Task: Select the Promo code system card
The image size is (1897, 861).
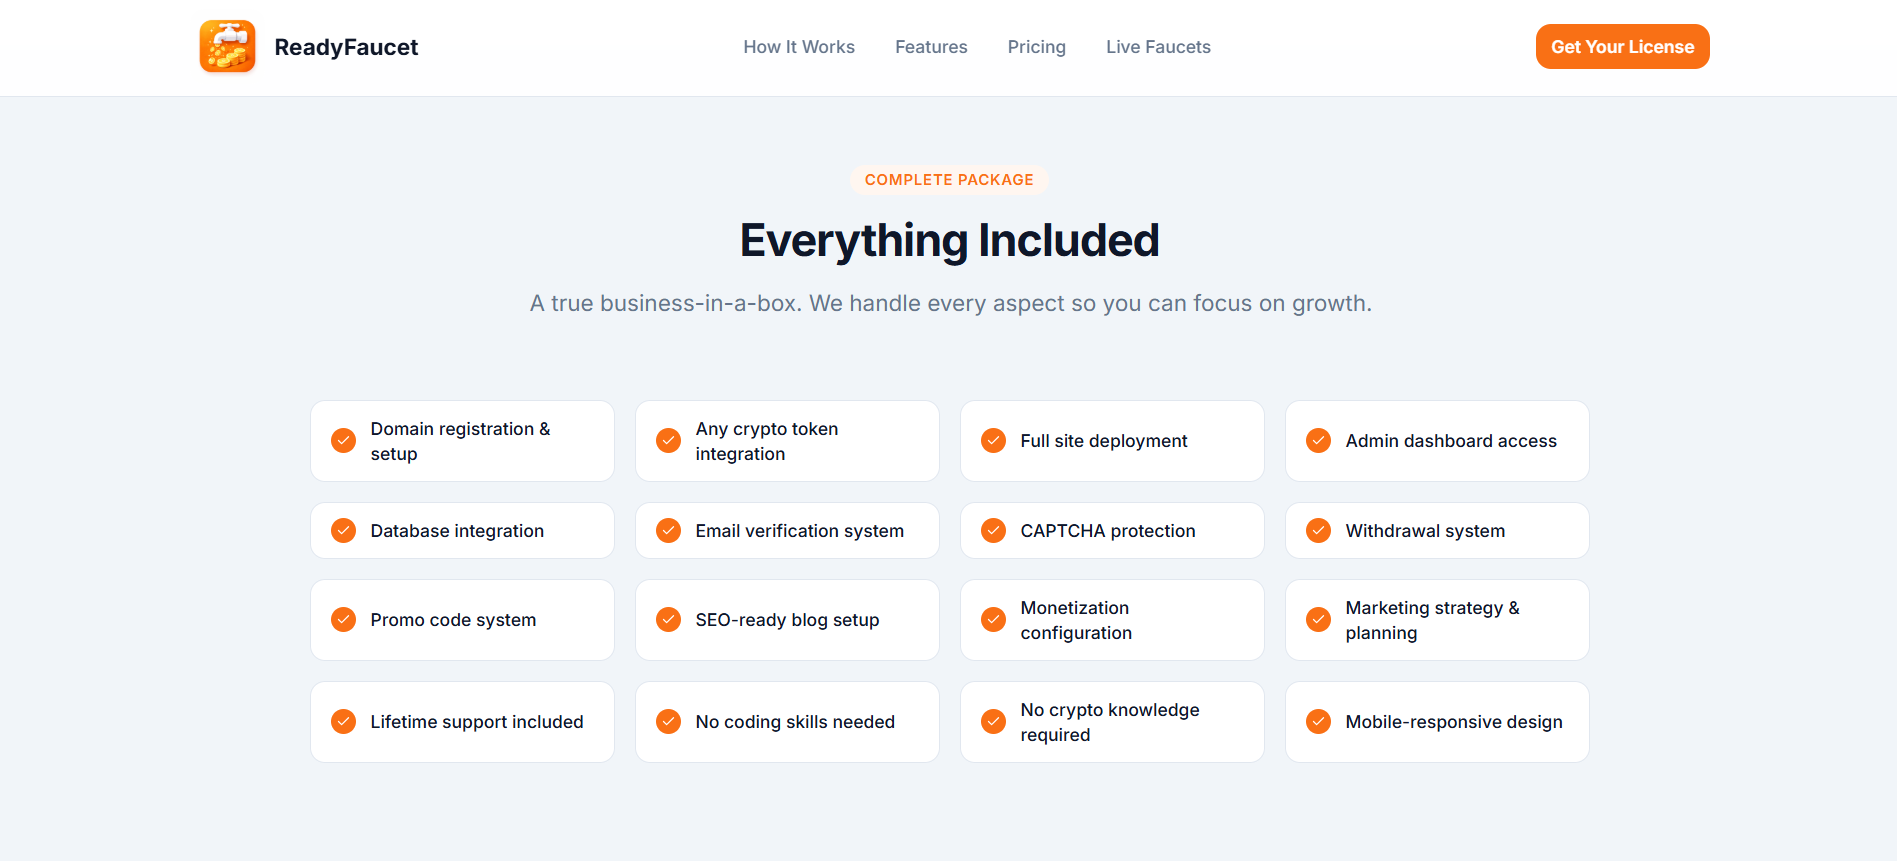Action: pyautogui.click(x=462, y=619)
